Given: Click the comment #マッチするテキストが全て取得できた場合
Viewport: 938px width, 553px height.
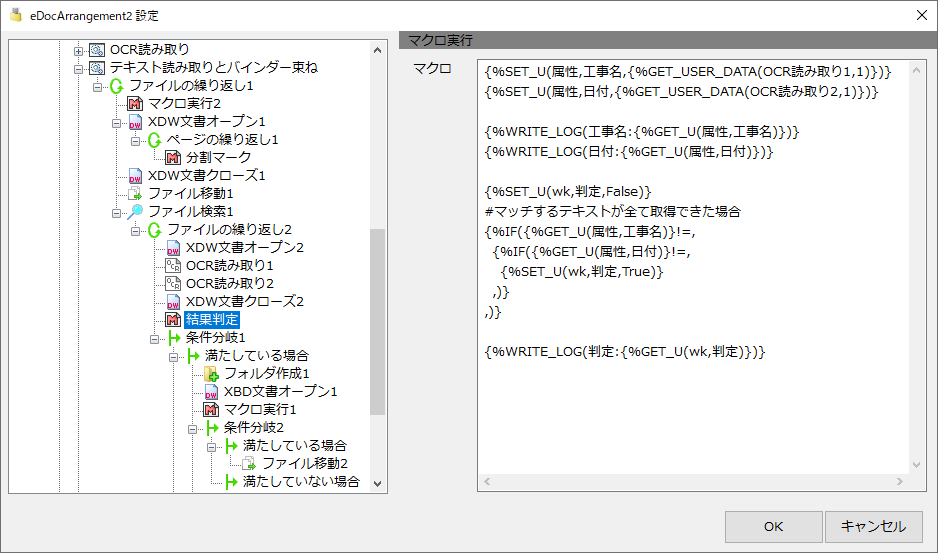Looking at the screenshot, I should (613, 211).
